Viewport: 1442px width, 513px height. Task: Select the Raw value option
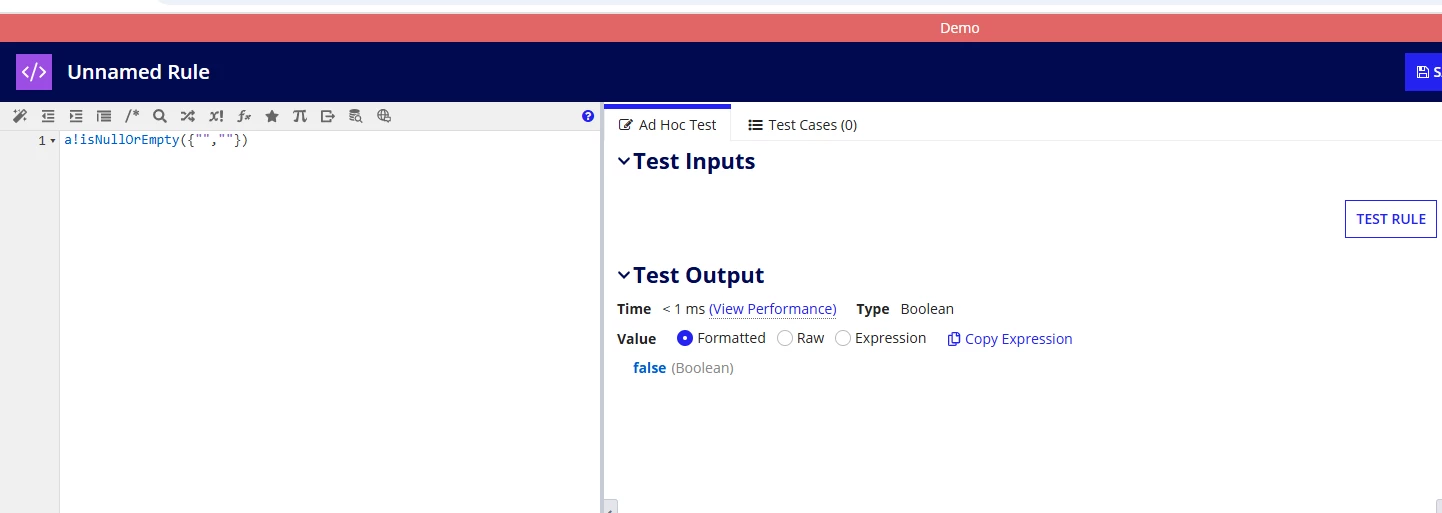click(x=785, y=338)
